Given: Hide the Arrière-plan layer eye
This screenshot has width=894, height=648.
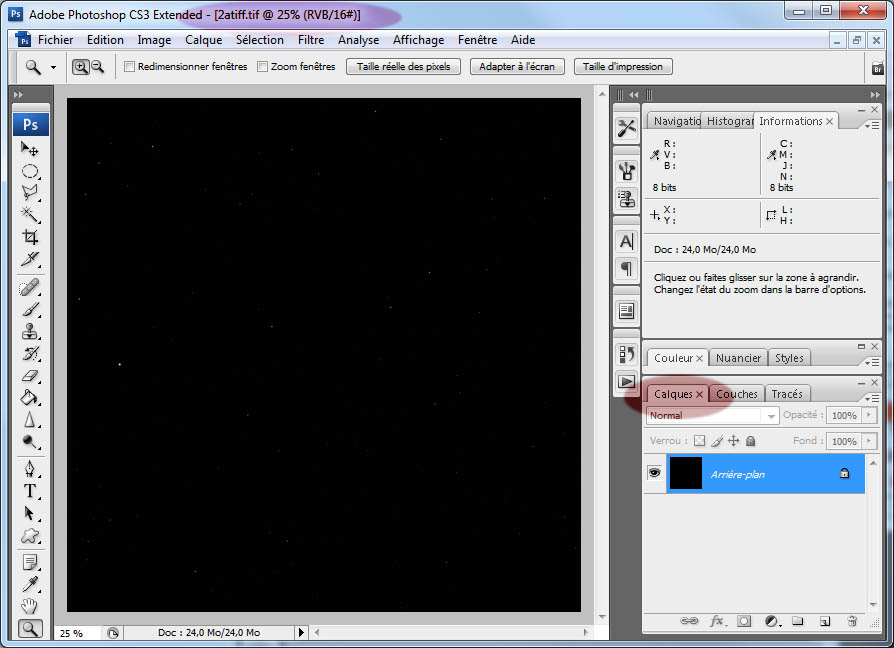Looking at the screenshot, I should [x=654, y=473].
